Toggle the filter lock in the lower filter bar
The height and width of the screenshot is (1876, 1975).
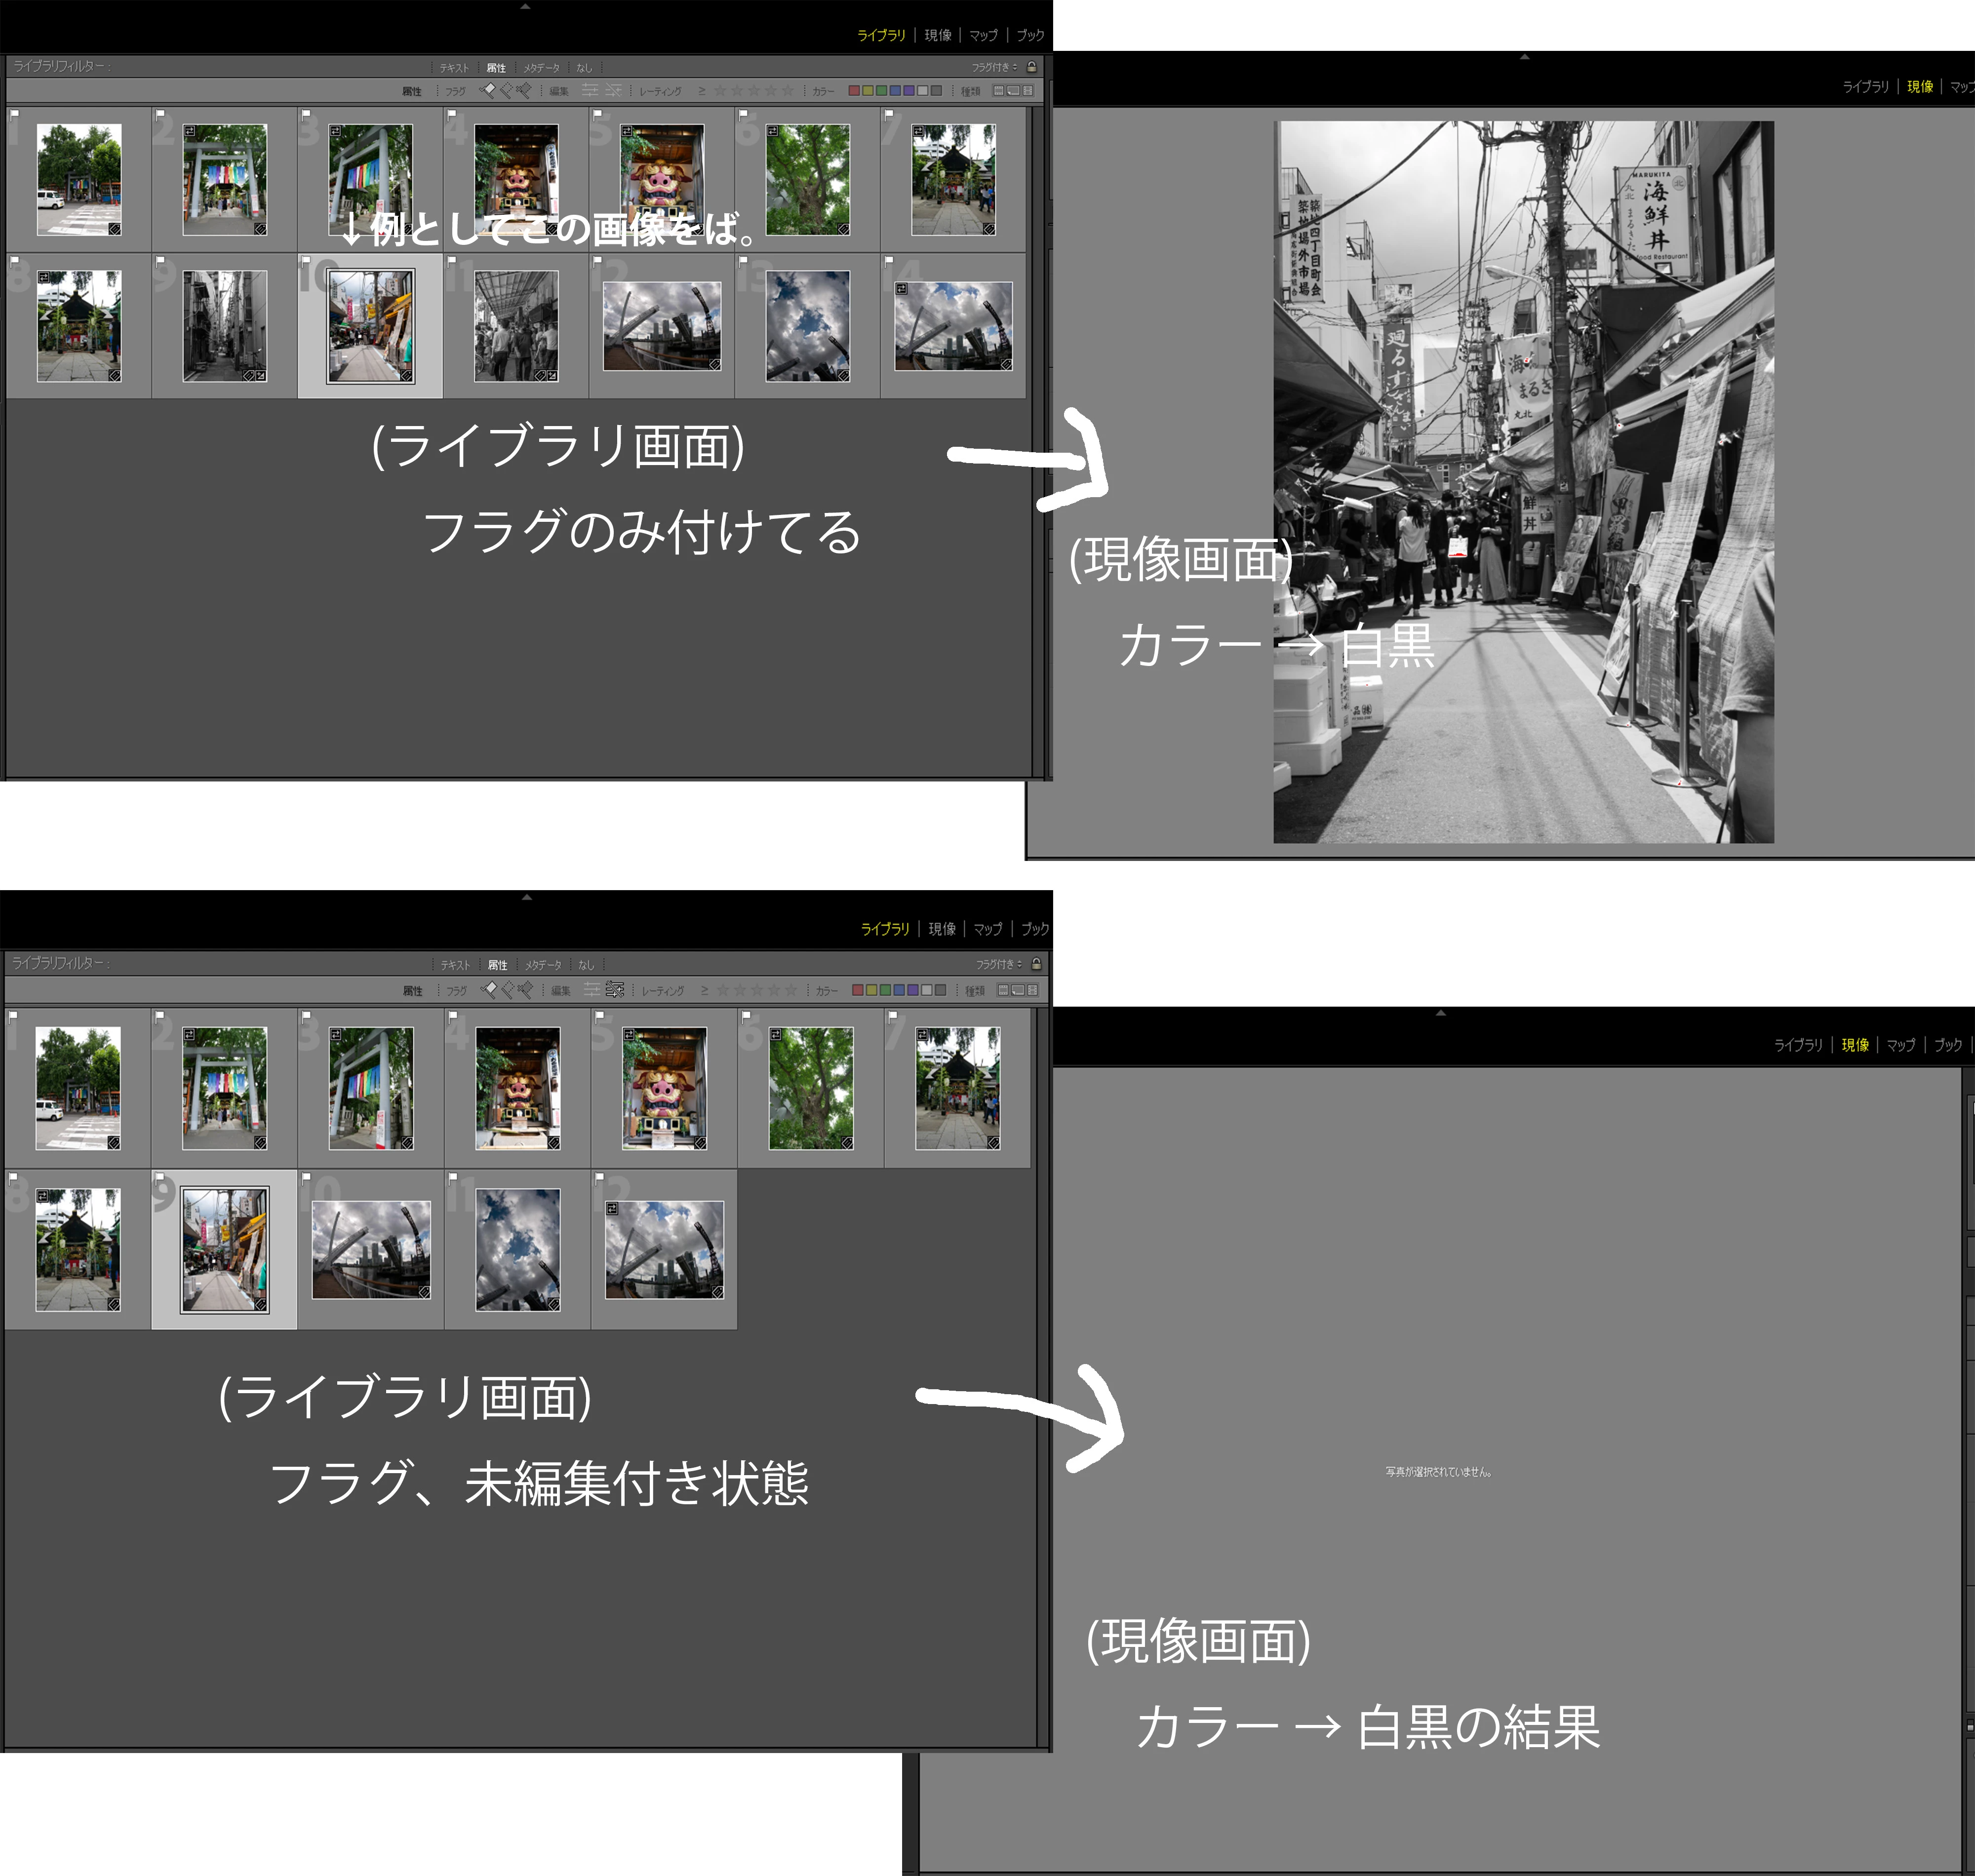(1036, 964)
